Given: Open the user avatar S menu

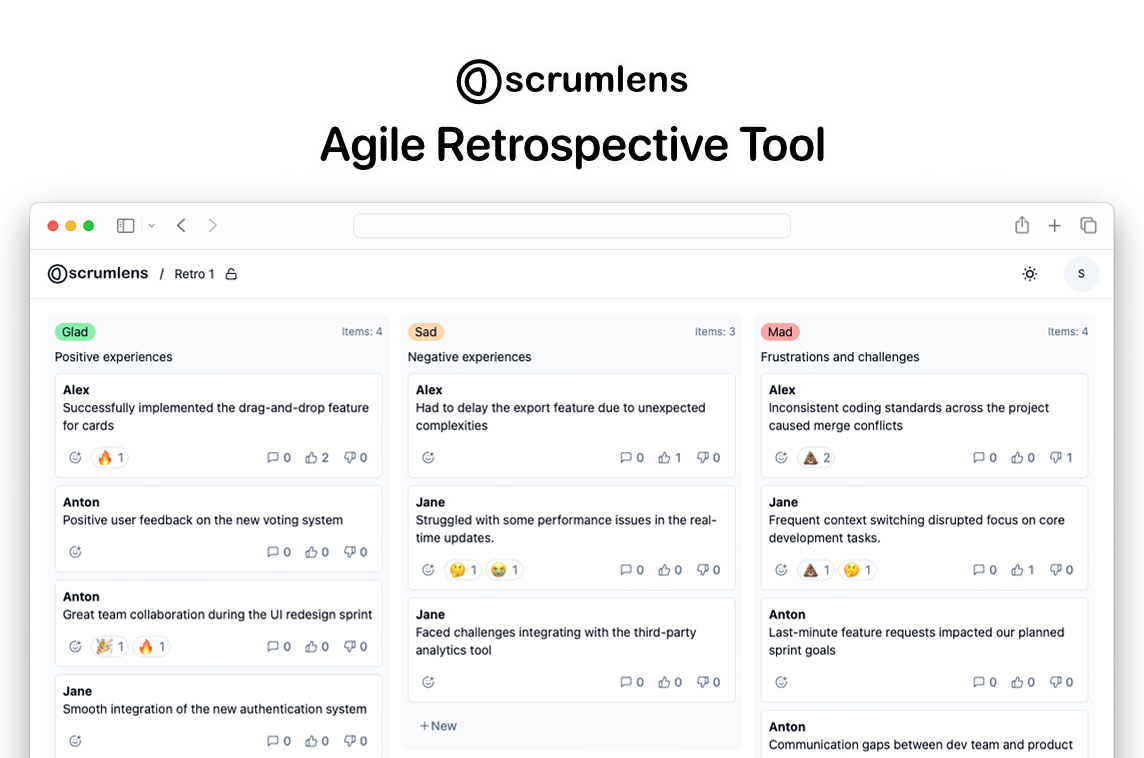Looking at the screenshot, I should point(1081,274).
